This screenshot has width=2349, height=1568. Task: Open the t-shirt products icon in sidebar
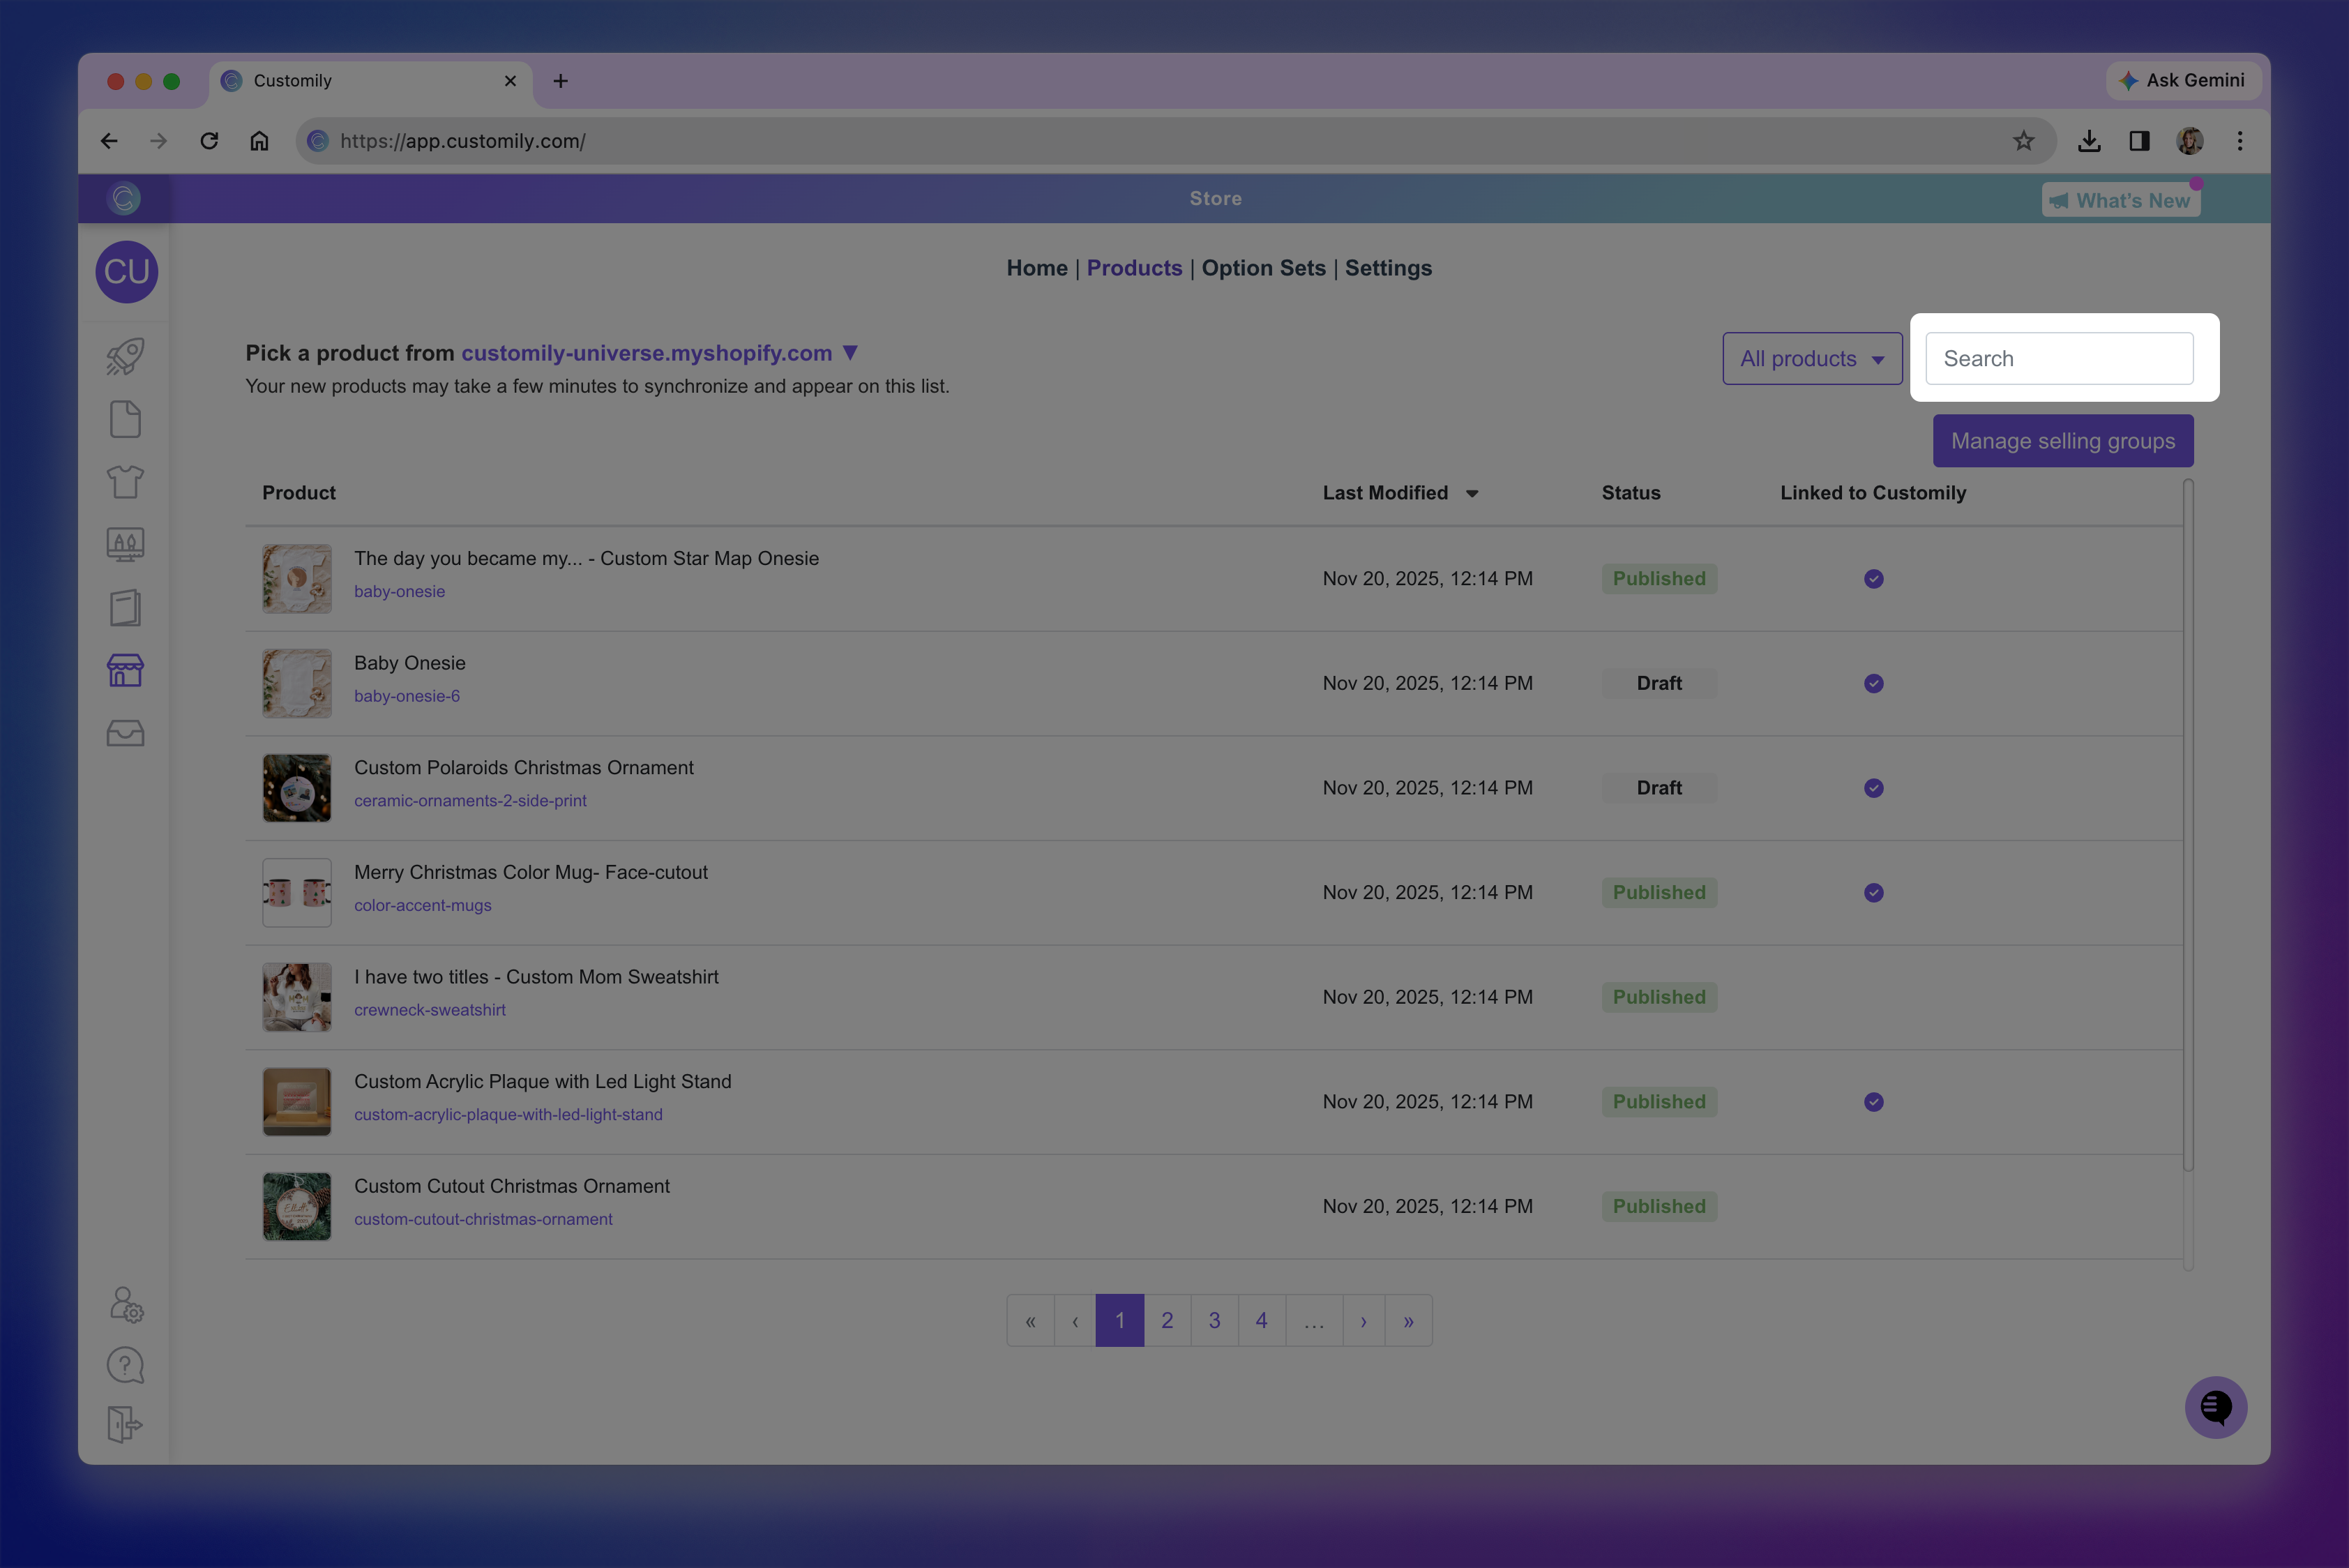(125, 482)
